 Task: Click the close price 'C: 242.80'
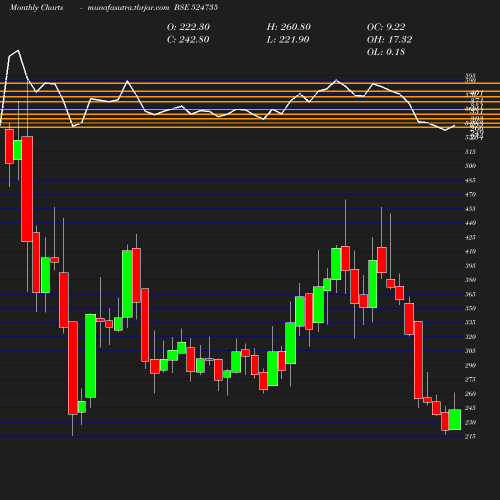click(188, 40)
